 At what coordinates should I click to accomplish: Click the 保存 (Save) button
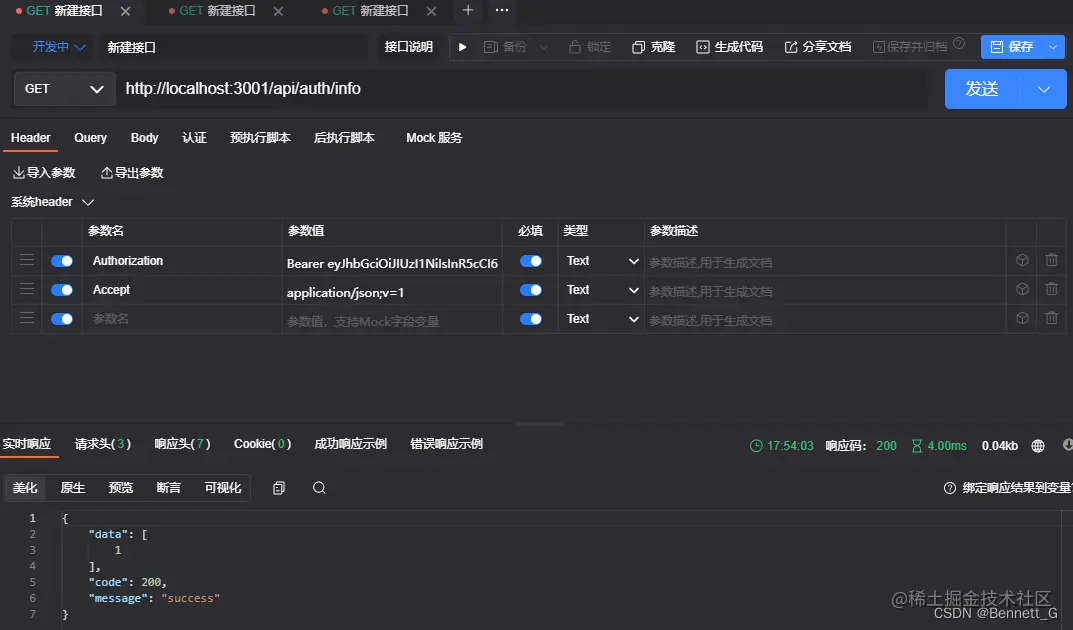tap(1022, 46)
